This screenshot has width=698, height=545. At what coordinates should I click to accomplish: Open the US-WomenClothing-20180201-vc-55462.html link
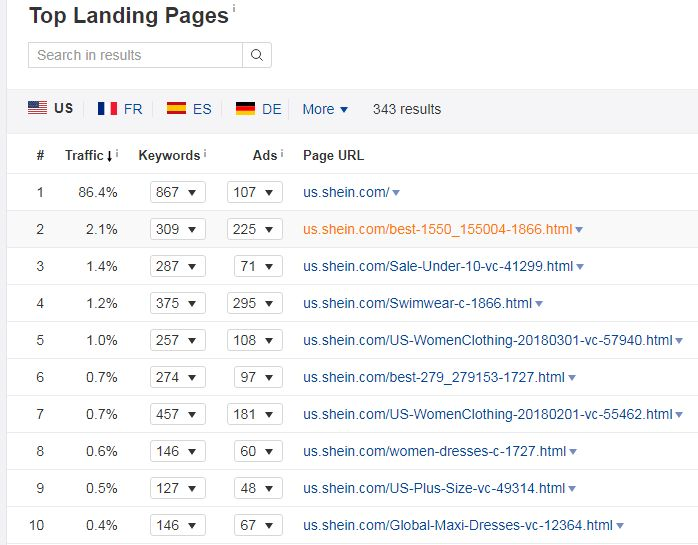coord(488,414)
